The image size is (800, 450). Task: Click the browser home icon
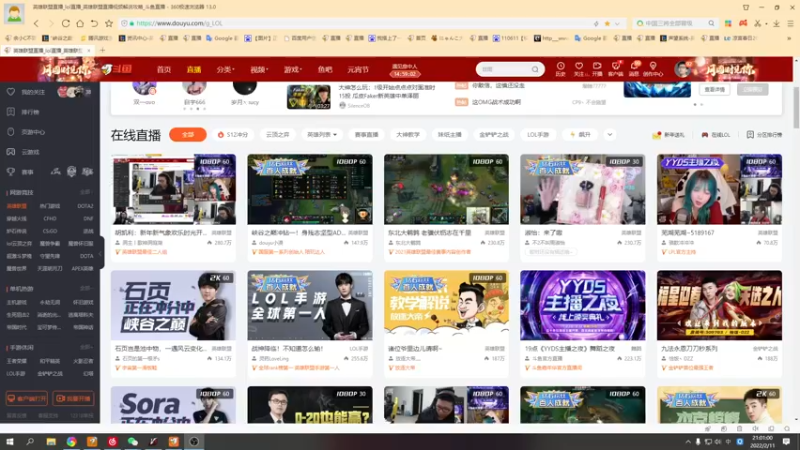point(80,23)
